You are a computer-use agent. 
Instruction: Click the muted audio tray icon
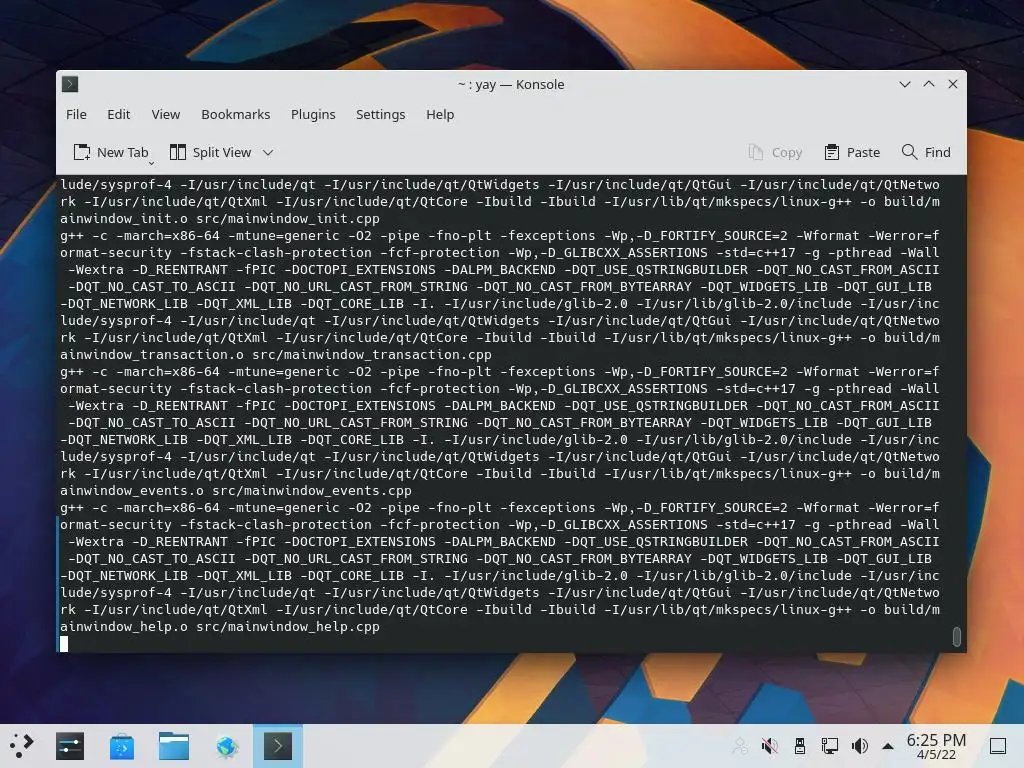(770, 746)
